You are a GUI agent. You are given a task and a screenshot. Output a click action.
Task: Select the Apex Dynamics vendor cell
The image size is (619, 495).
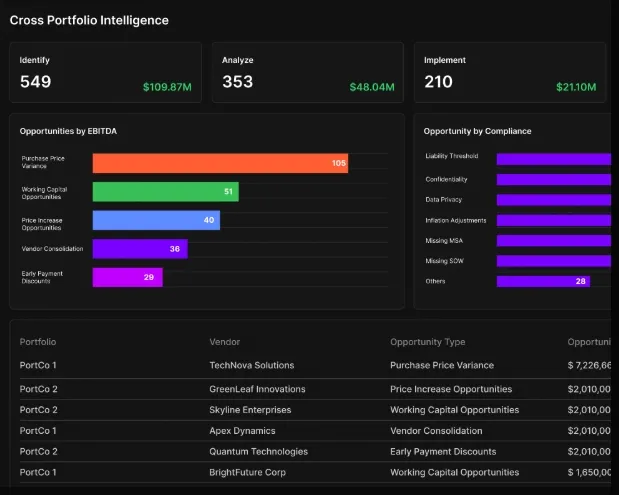click(242, 431)
